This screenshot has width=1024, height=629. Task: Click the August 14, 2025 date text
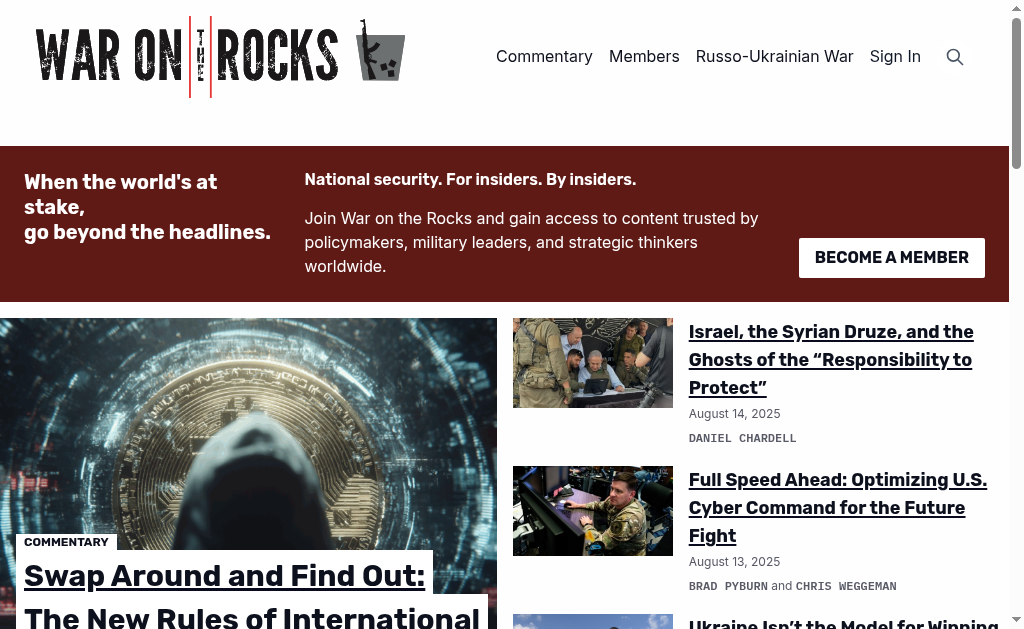click(x=734, y=414)
